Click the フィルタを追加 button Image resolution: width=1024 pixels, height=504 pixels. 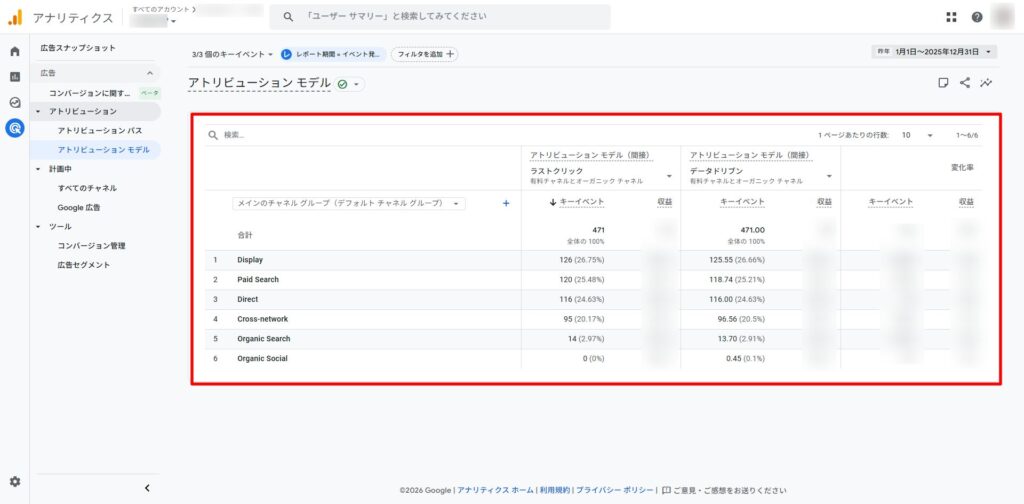pyautogui.click(x=425, y=54)
